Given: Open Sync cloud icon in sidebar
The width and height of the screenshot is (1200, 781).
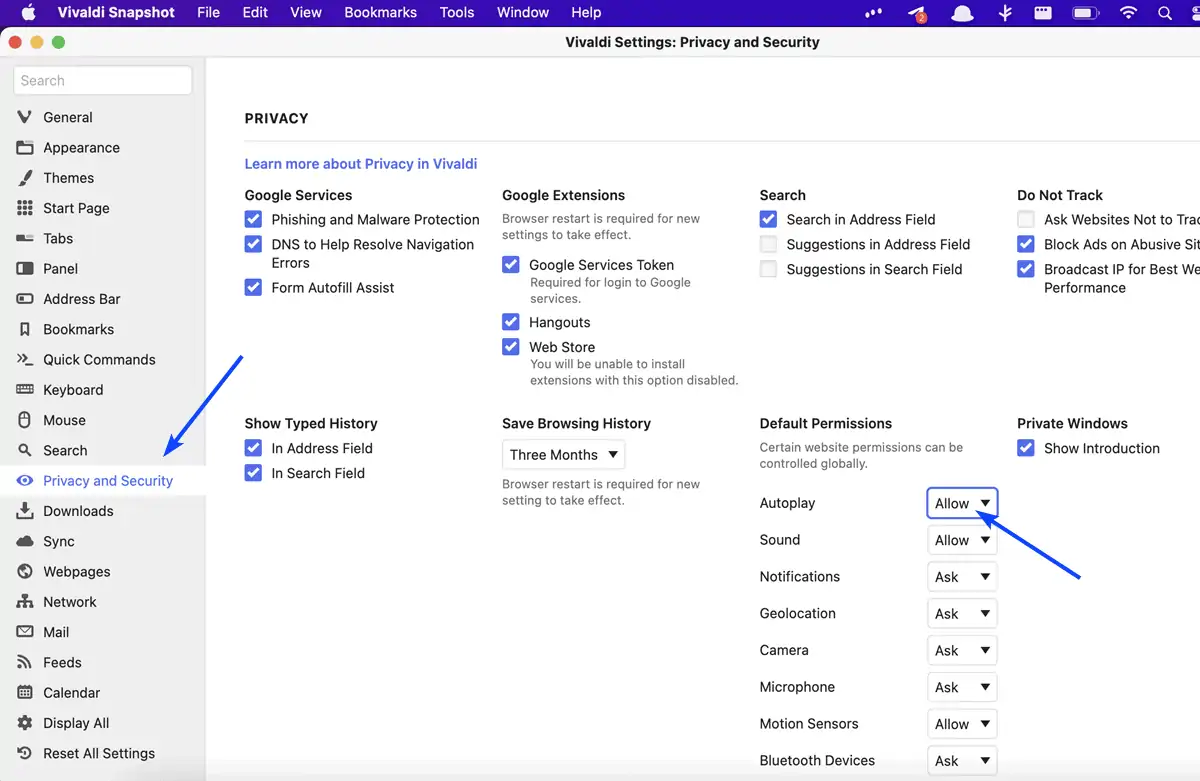Looking at the screenshot, I should pos(25,541).
